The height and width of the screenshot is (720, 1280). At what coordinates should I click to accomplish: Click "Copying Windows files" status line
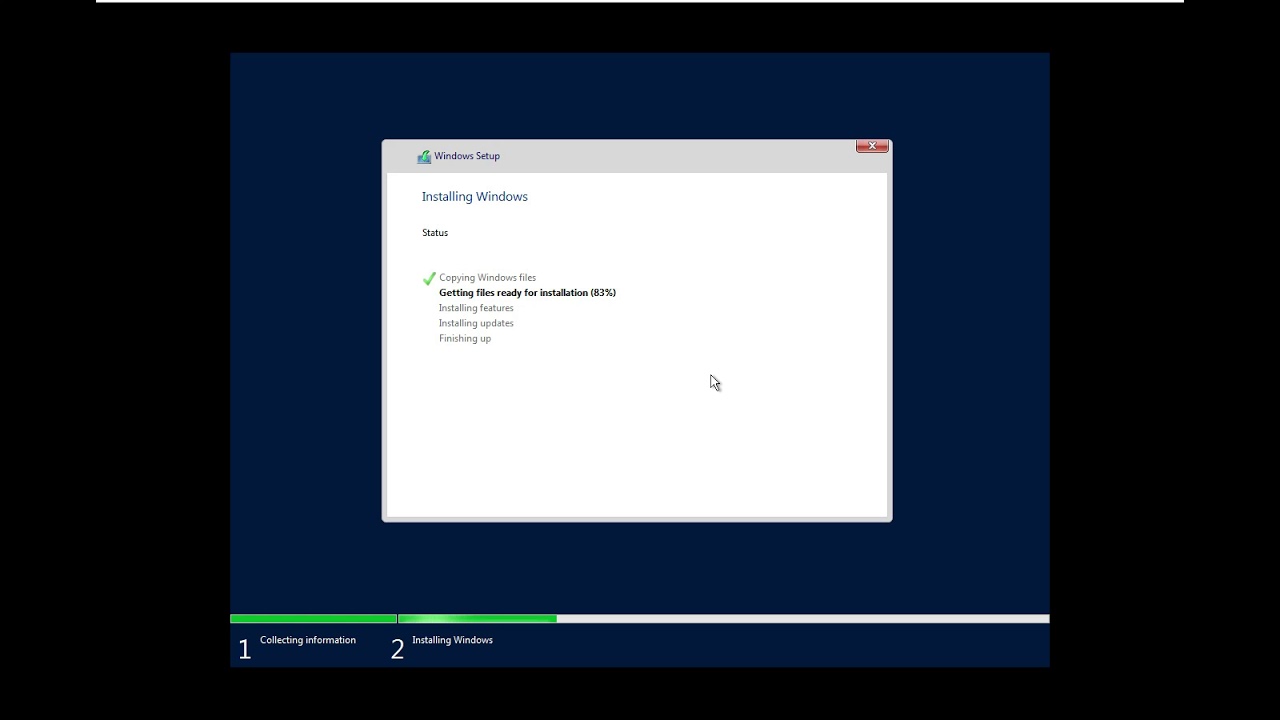[488, 278]
